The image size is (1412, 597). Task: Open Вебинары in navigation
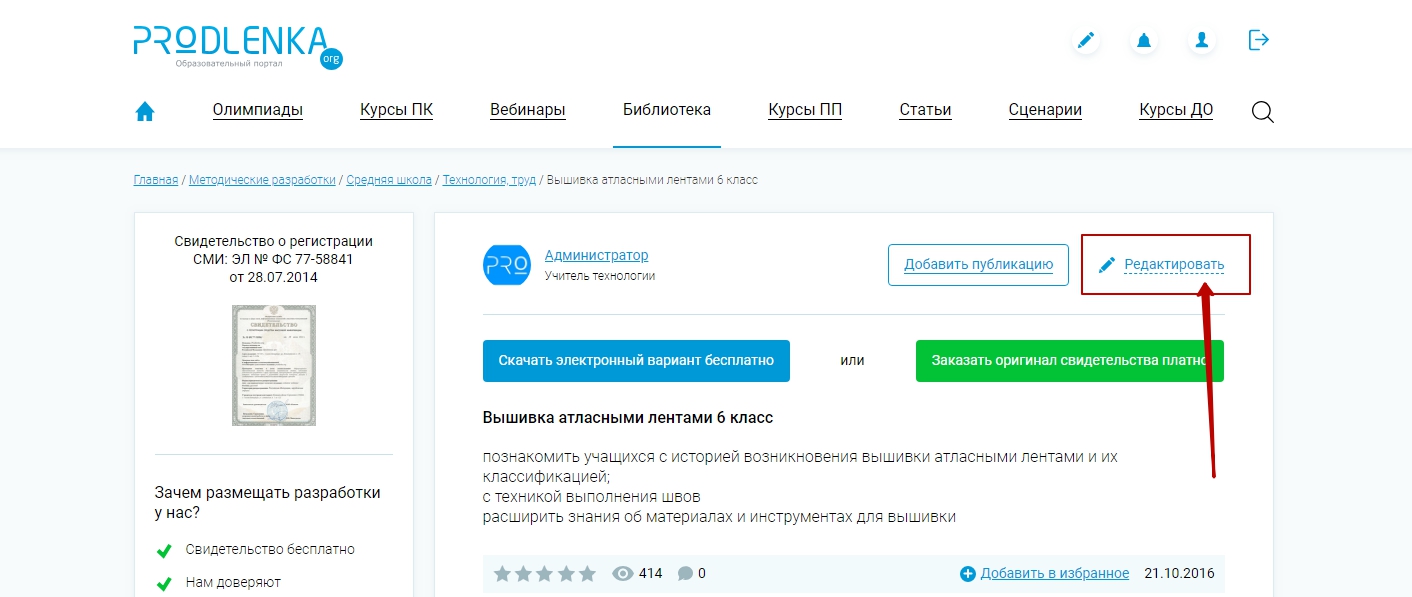pyautogui.click(x=528, y=110)
